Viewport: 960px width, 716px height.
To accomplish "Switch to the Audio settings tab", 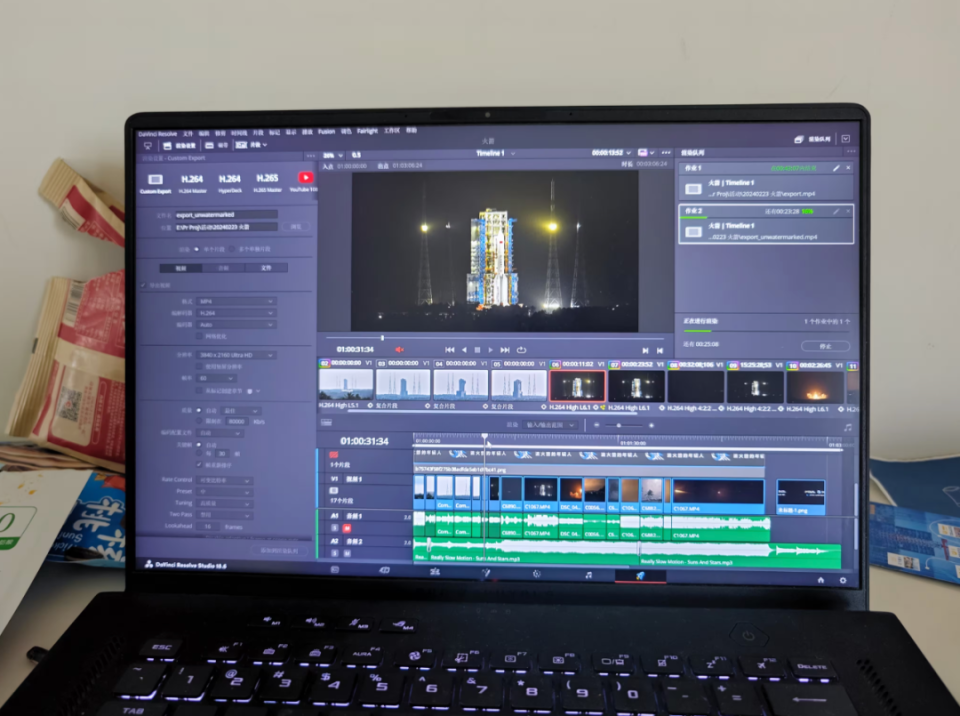I will (223, 268).
